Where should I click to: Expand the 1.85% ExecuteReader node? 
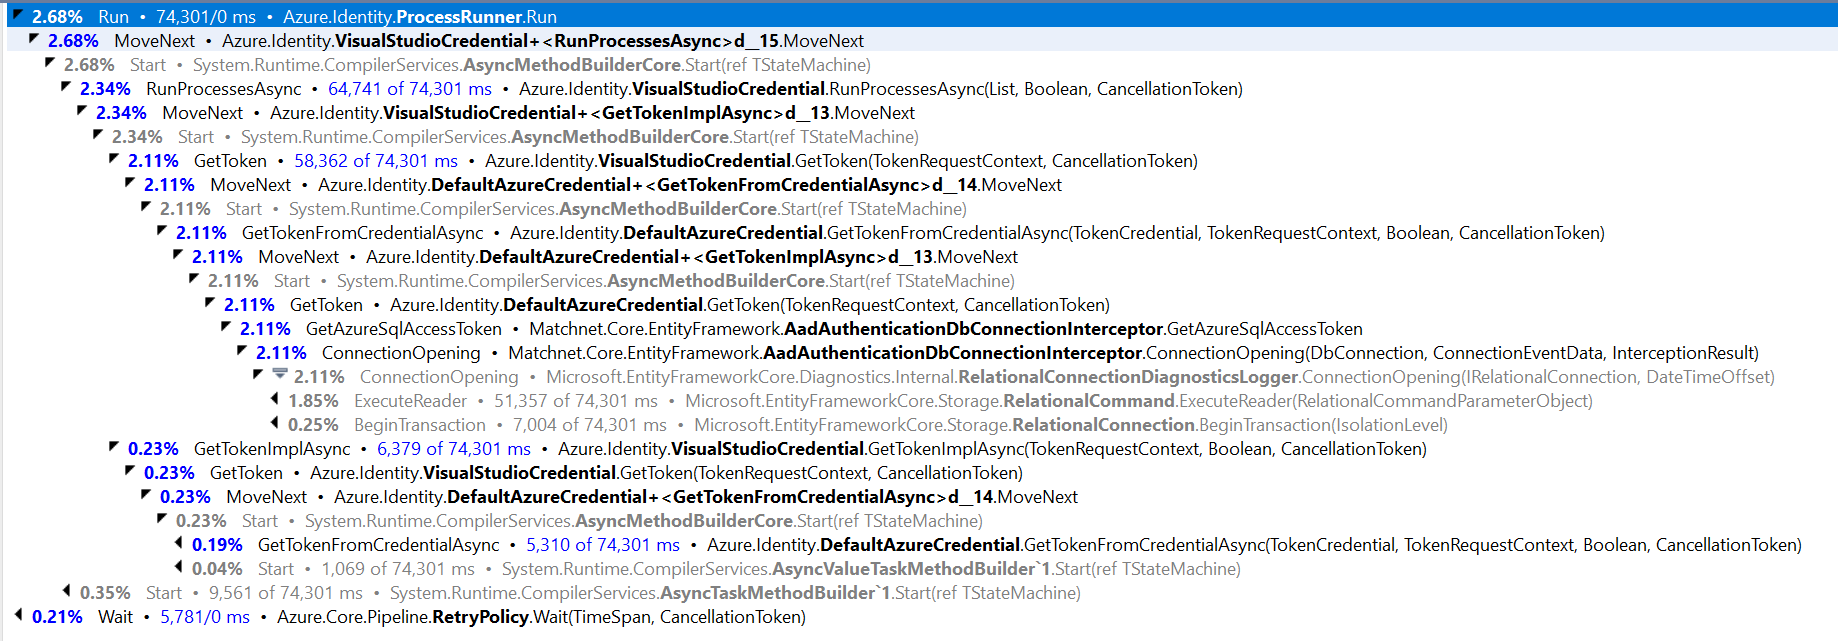tap(275, 400)
